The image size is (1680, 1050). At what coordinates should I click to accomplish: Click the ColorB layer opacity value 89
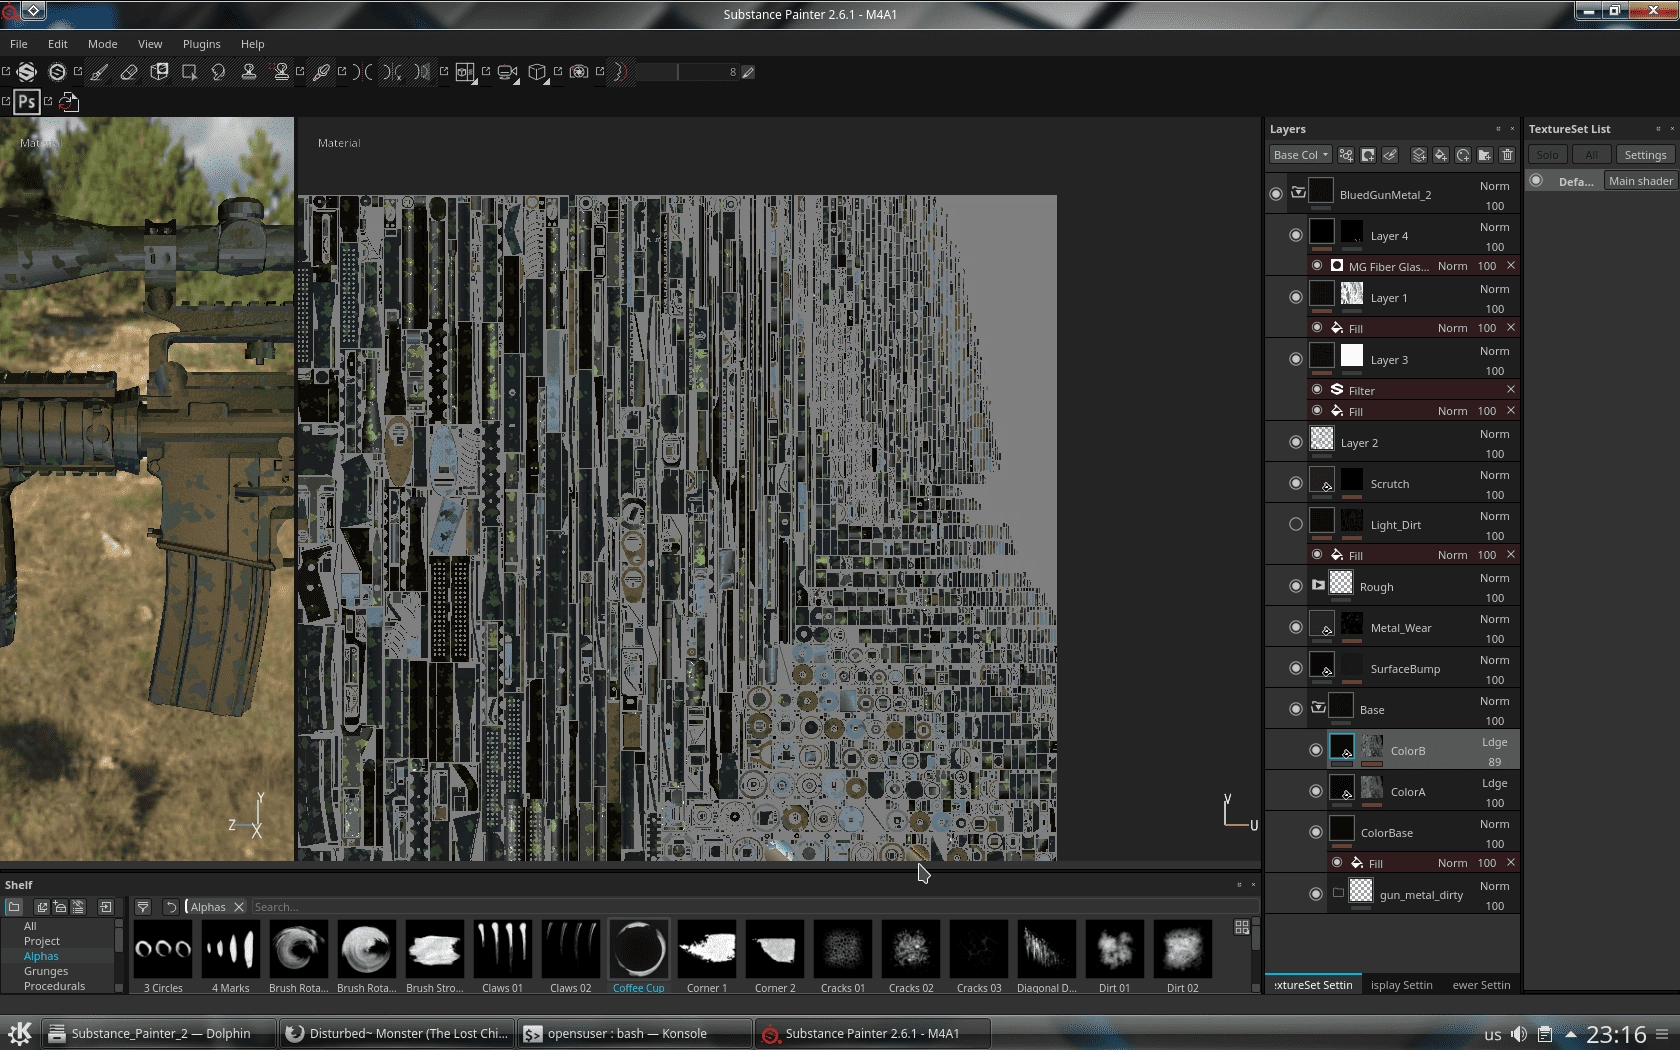[x=1494, y=762]
